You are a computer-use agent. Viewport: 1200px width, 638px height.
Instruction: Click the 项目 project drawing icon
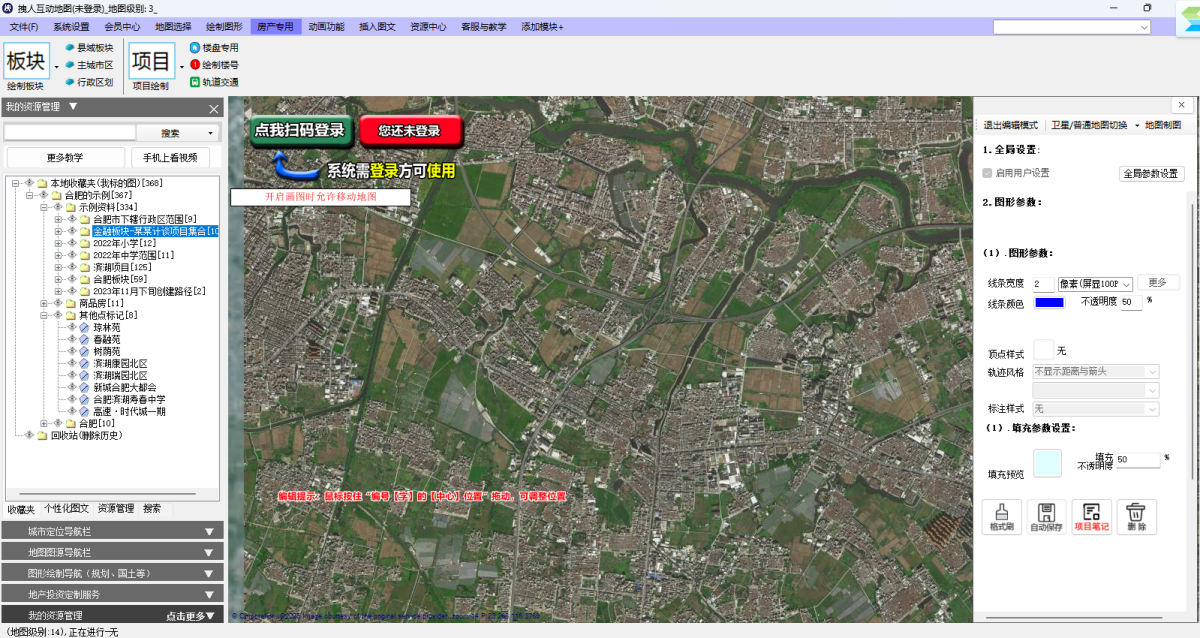[x=151, y=61]
